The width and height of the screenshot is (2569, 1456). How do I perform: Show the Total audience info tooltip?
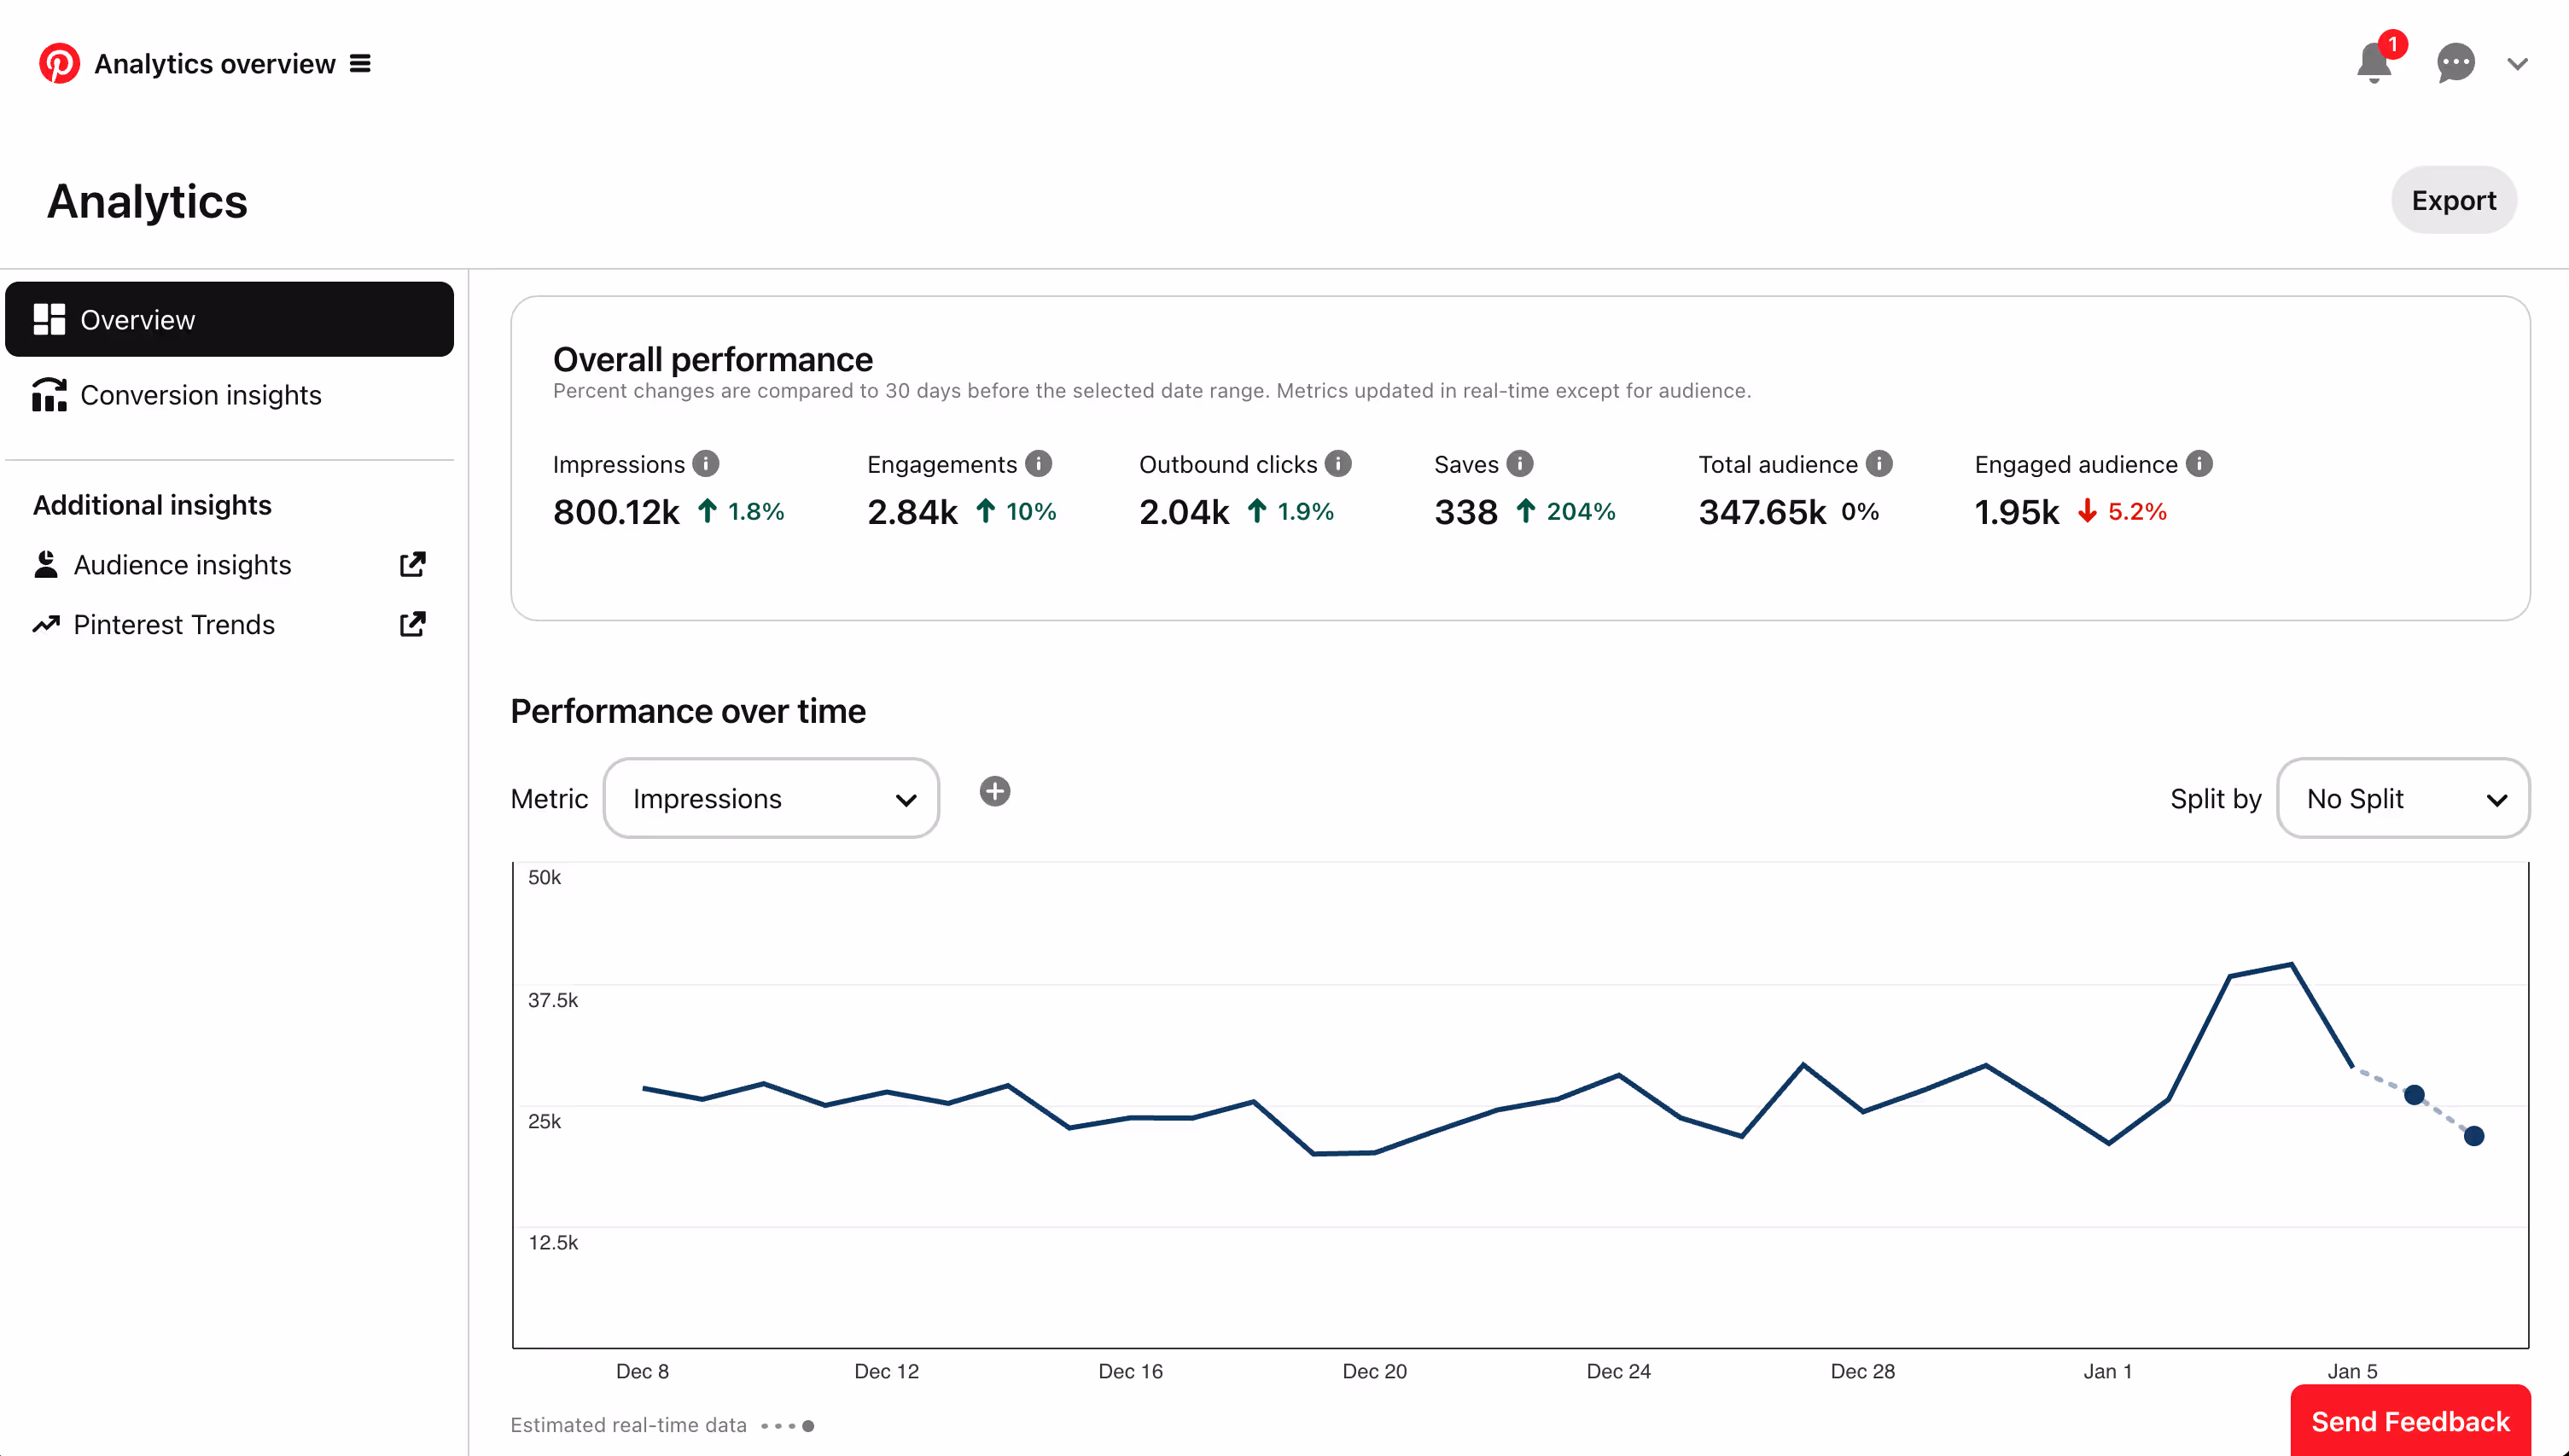click(1880, 463)
